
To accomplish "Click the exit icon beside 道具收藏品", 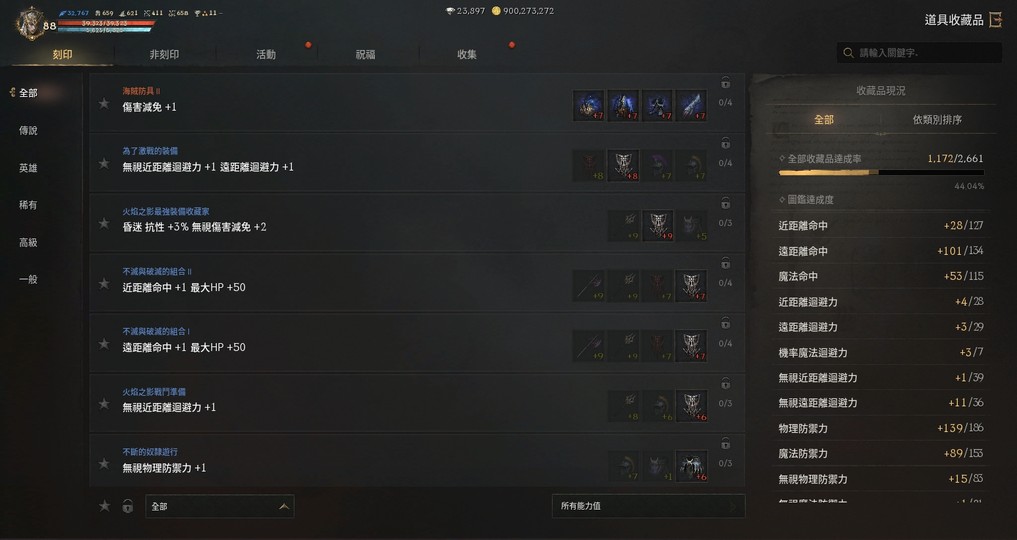I will [x=996, y=20].
